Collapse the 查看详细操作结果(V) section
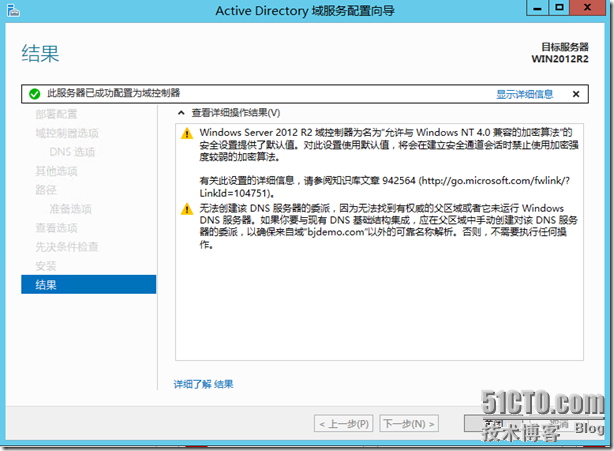 tap(181, 113)
